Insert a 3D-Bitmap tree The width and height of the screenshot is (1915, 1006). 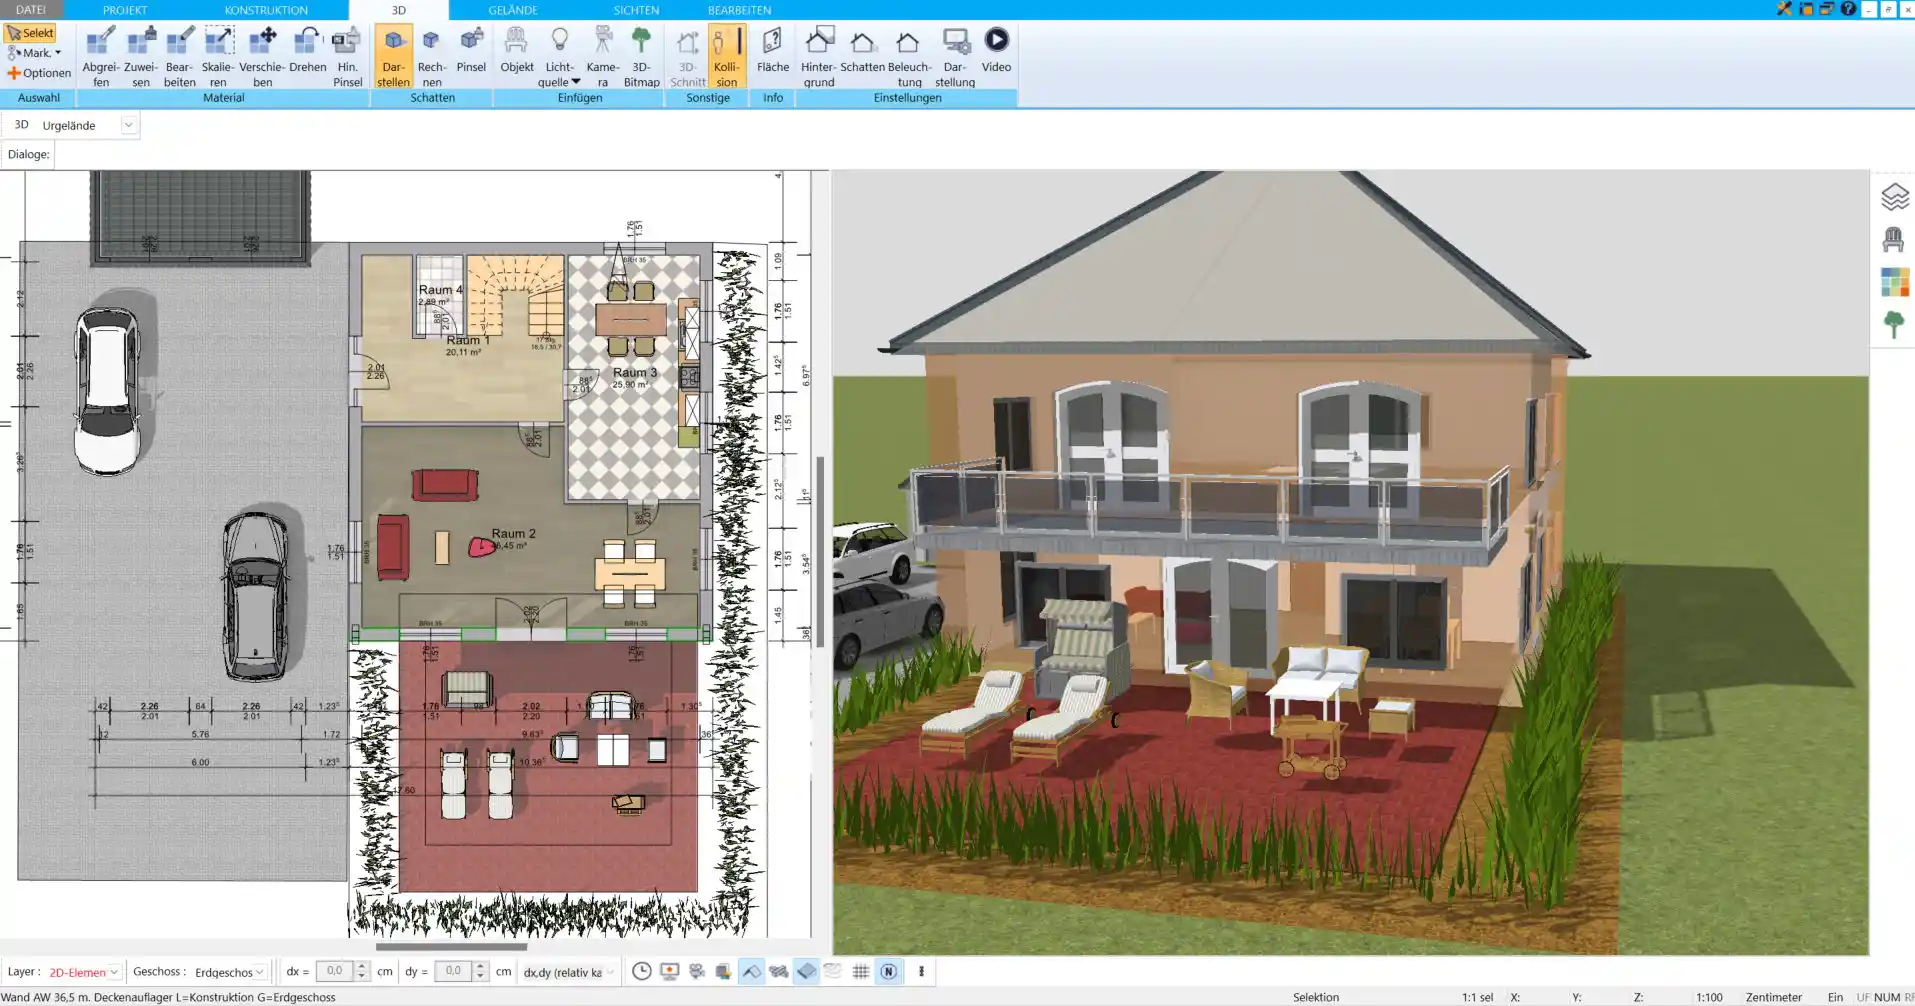(x=641, y=57)
